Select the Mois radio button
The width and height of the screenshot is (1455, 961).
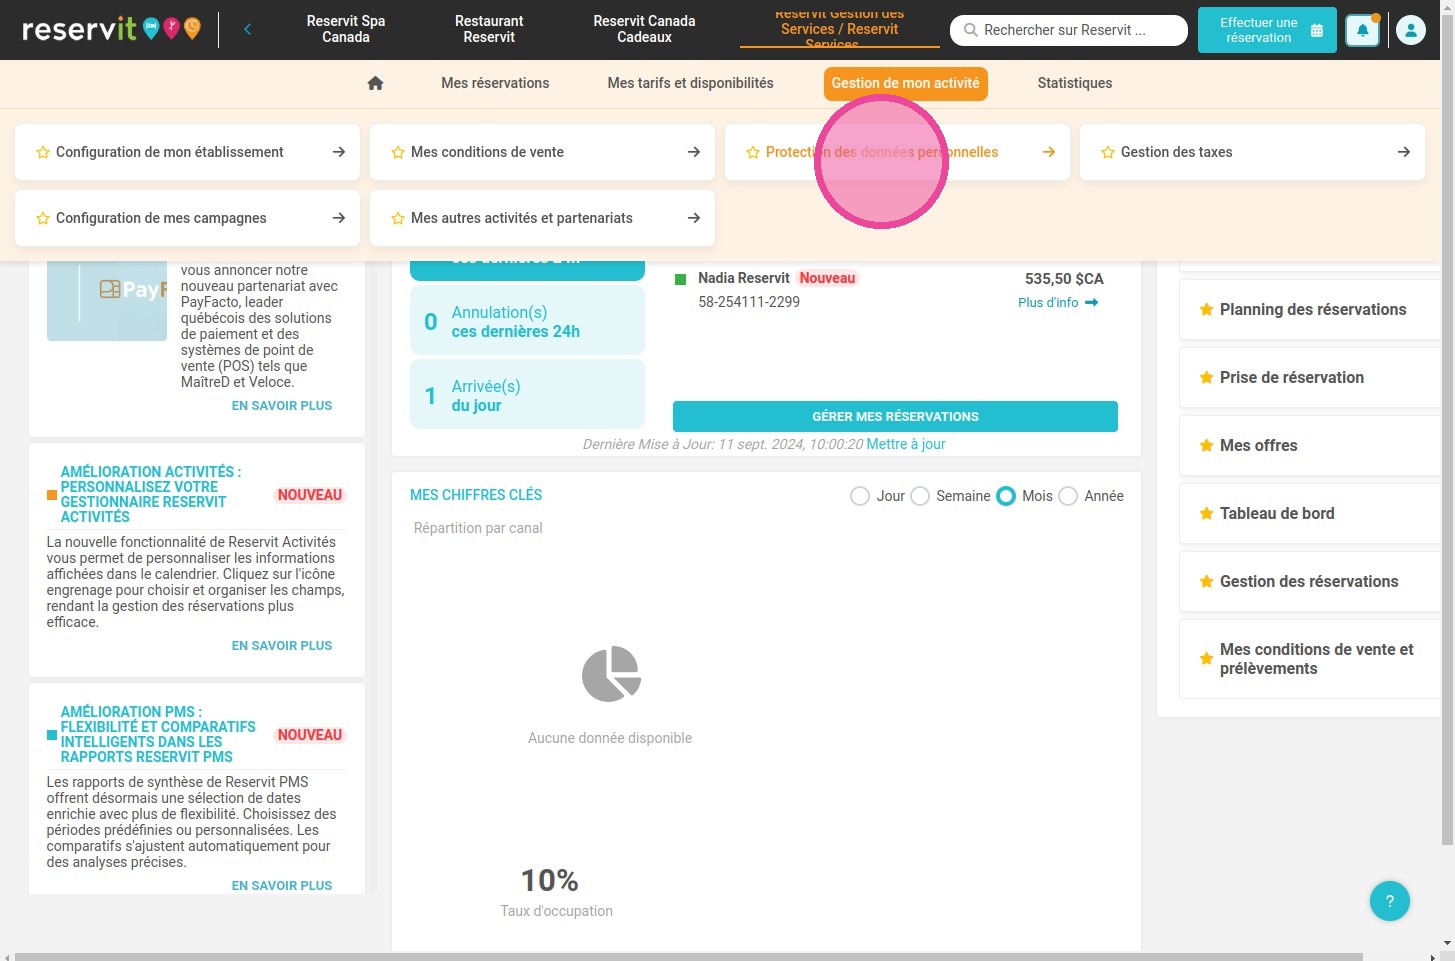coord(1006,496)
